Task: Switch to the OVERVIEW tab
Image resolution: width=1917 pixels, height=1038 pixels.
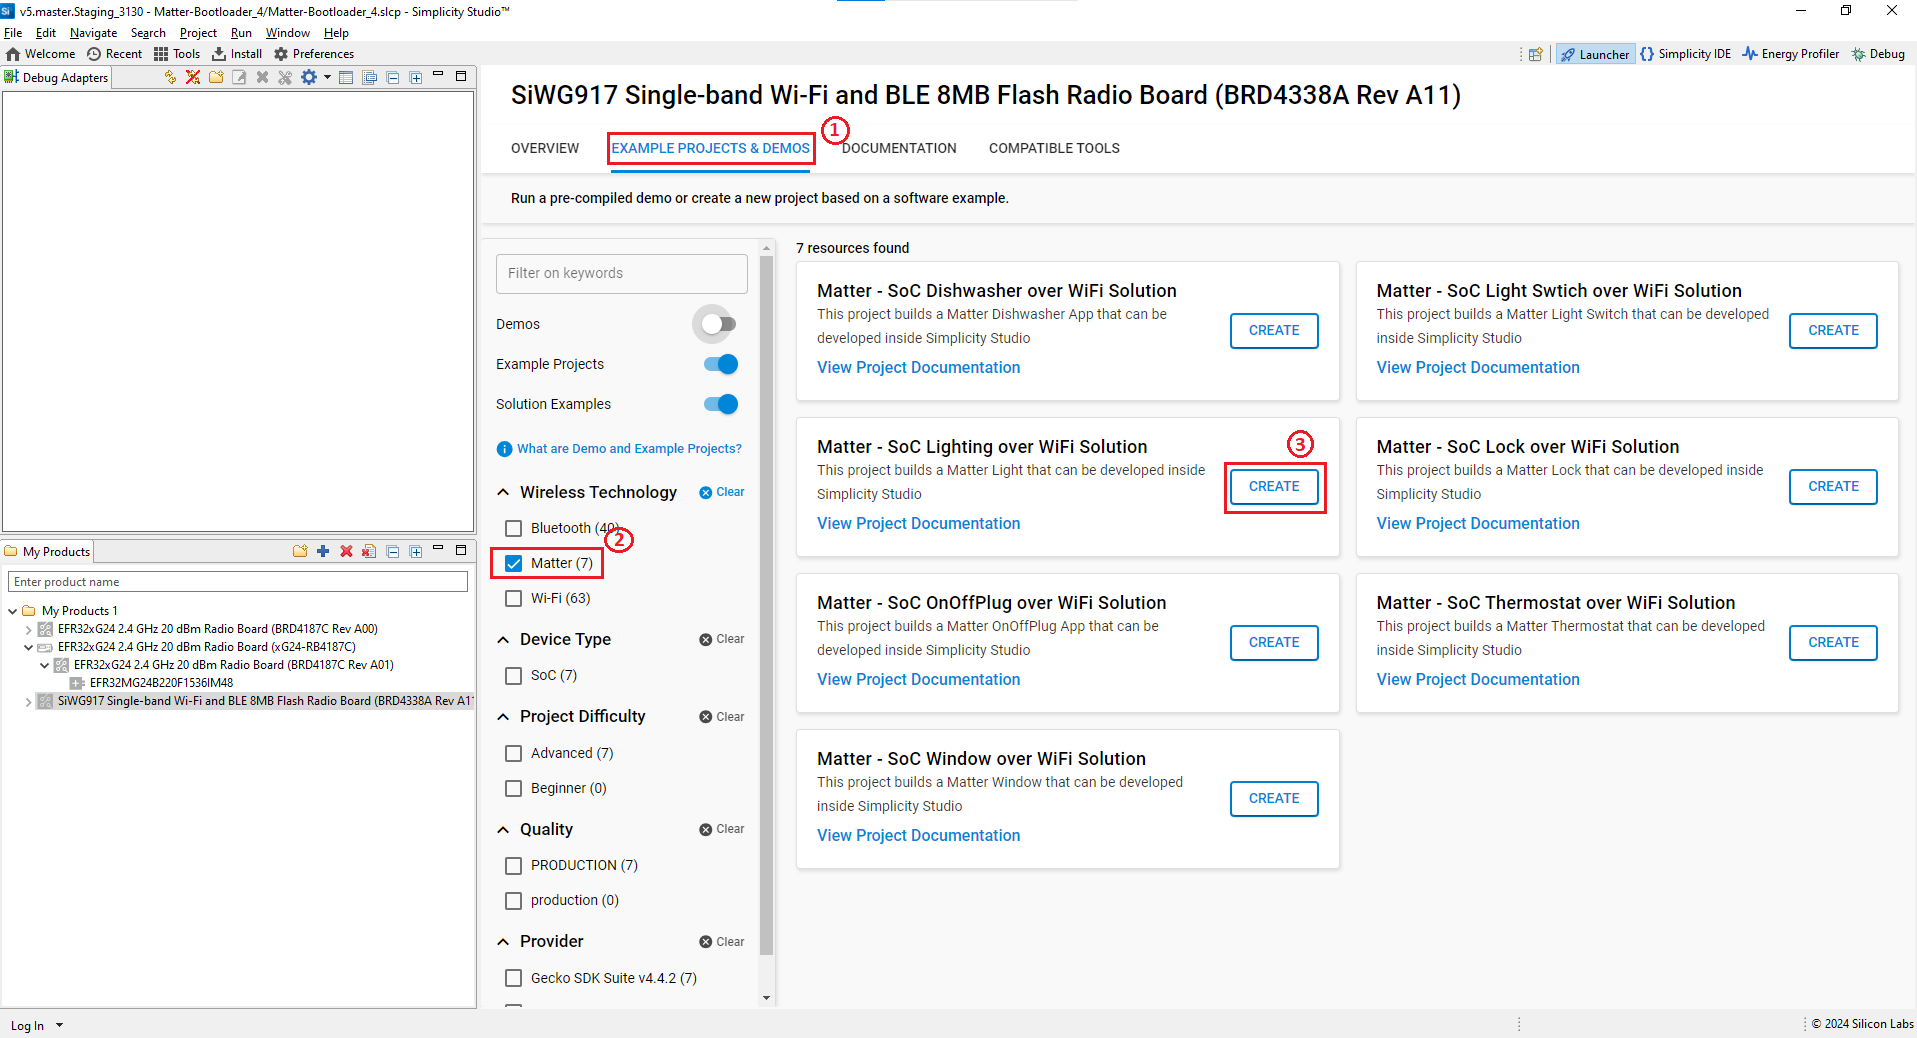Action: coord(545,148)
